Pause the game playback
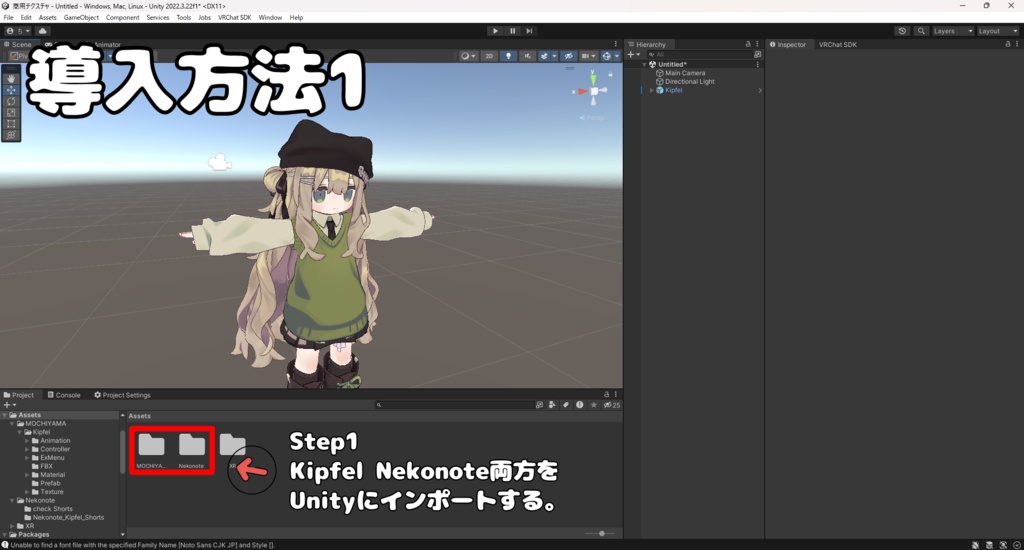 [513, 31]
